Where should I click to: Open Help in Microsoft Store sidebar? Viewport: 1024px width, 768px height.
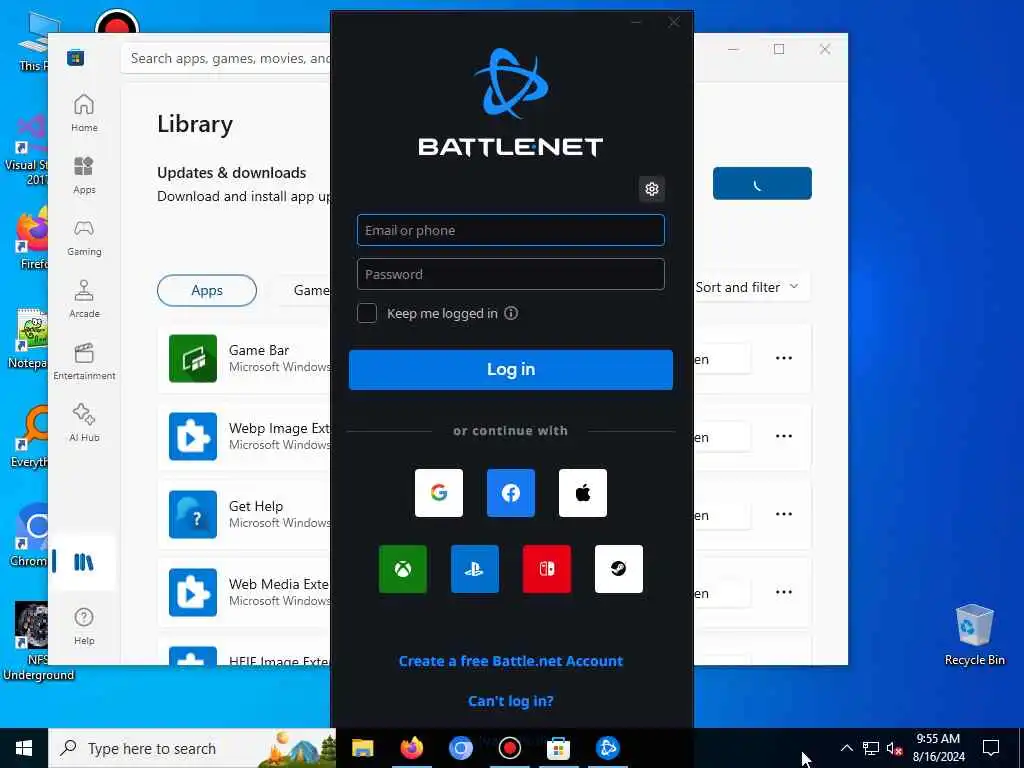click(x=84, y=626)
